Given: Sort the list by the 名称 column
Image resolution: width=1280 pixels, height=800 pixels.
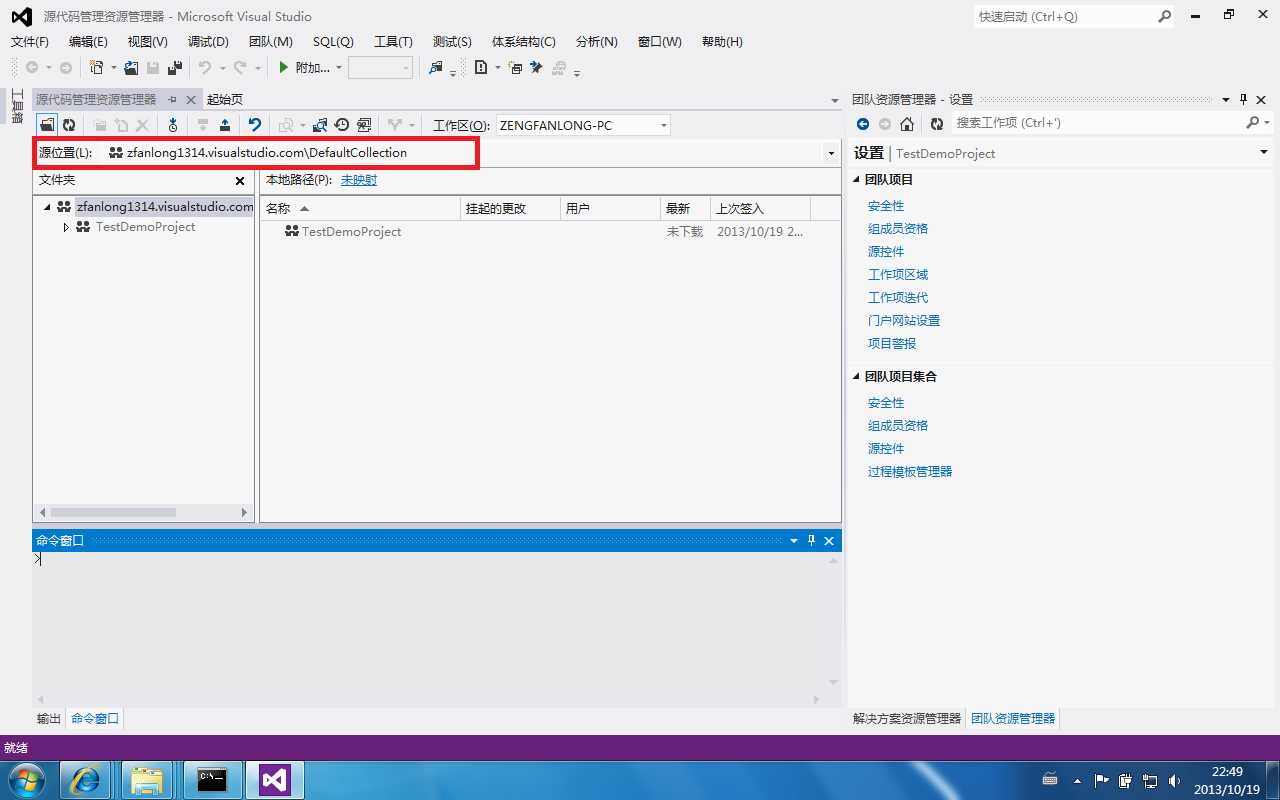Looking at the screenshot, I should pos(360,209).
